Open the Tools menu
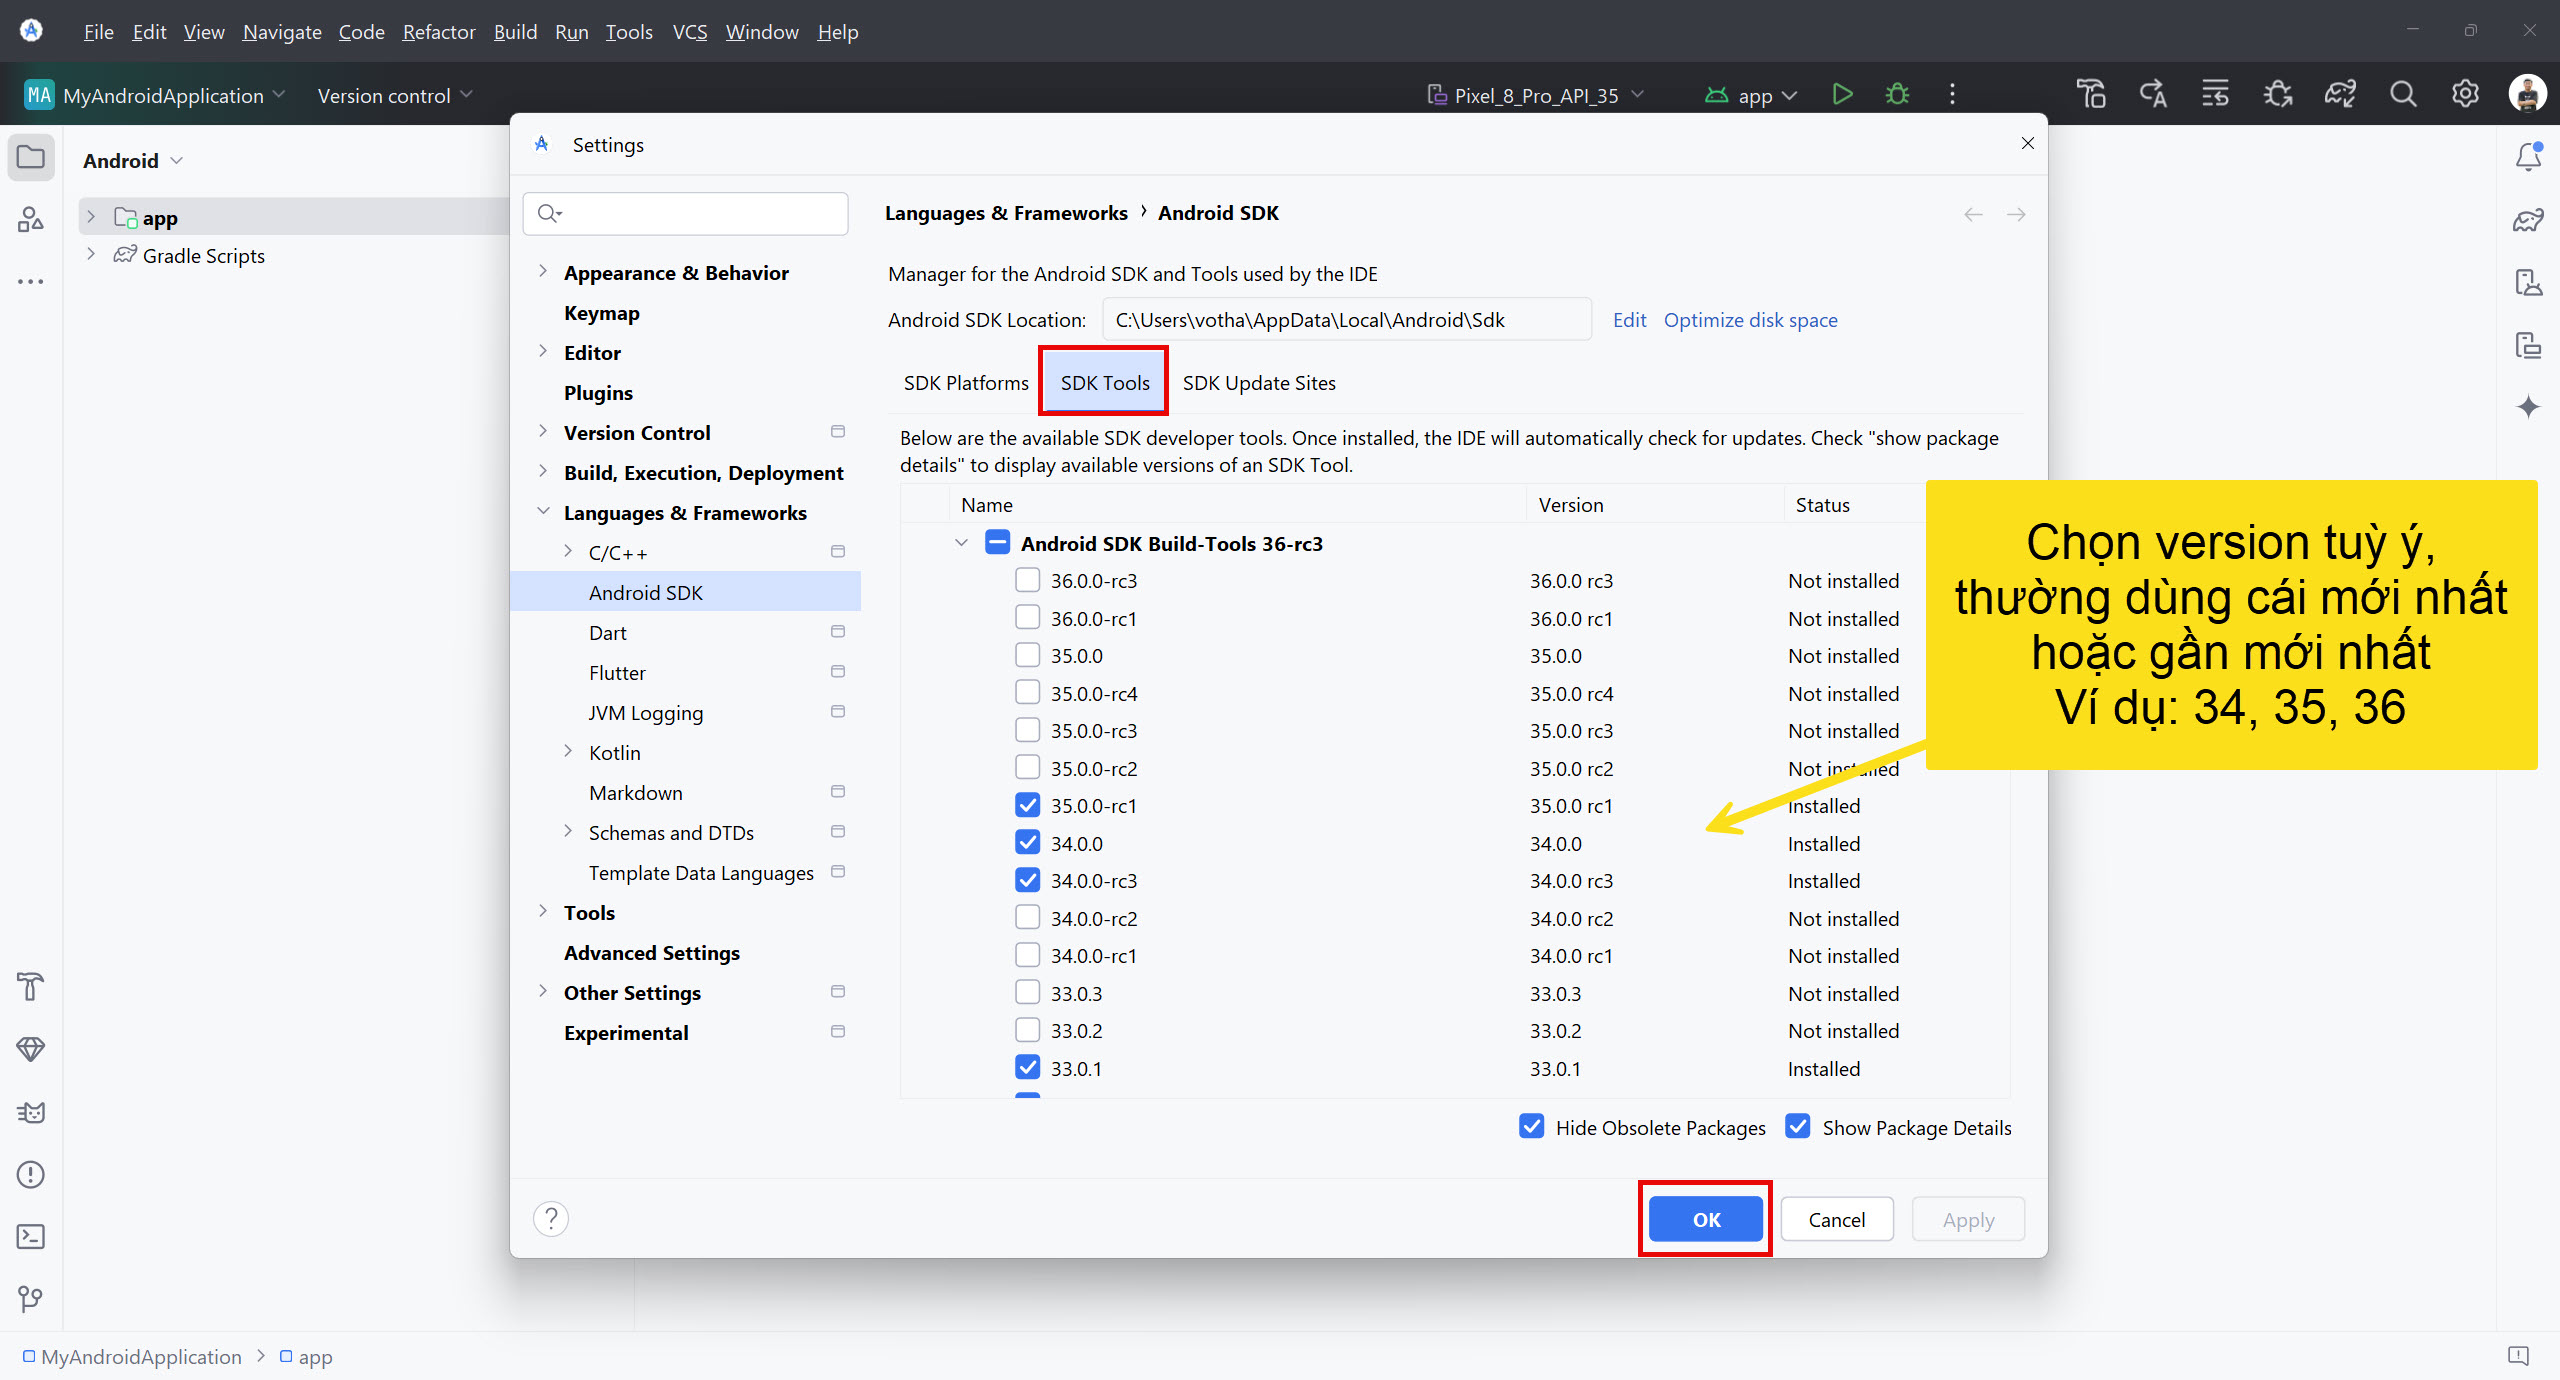2560x1380 pixels. pyautogui.click(x=628, y=32)
